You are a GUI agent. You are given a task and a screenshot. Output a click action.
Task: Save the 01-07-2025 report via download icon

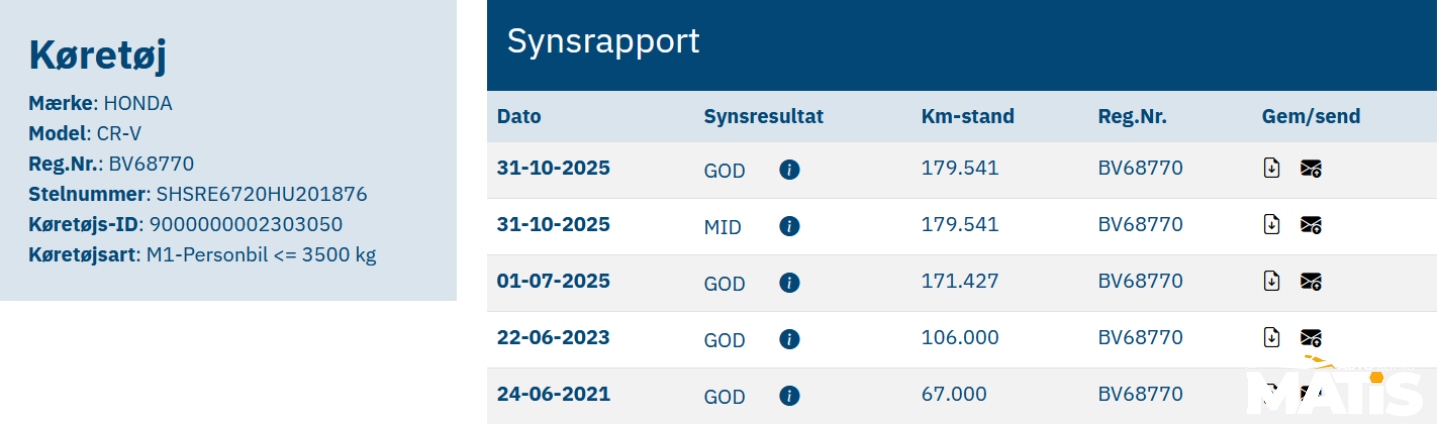coord(1271,282)
